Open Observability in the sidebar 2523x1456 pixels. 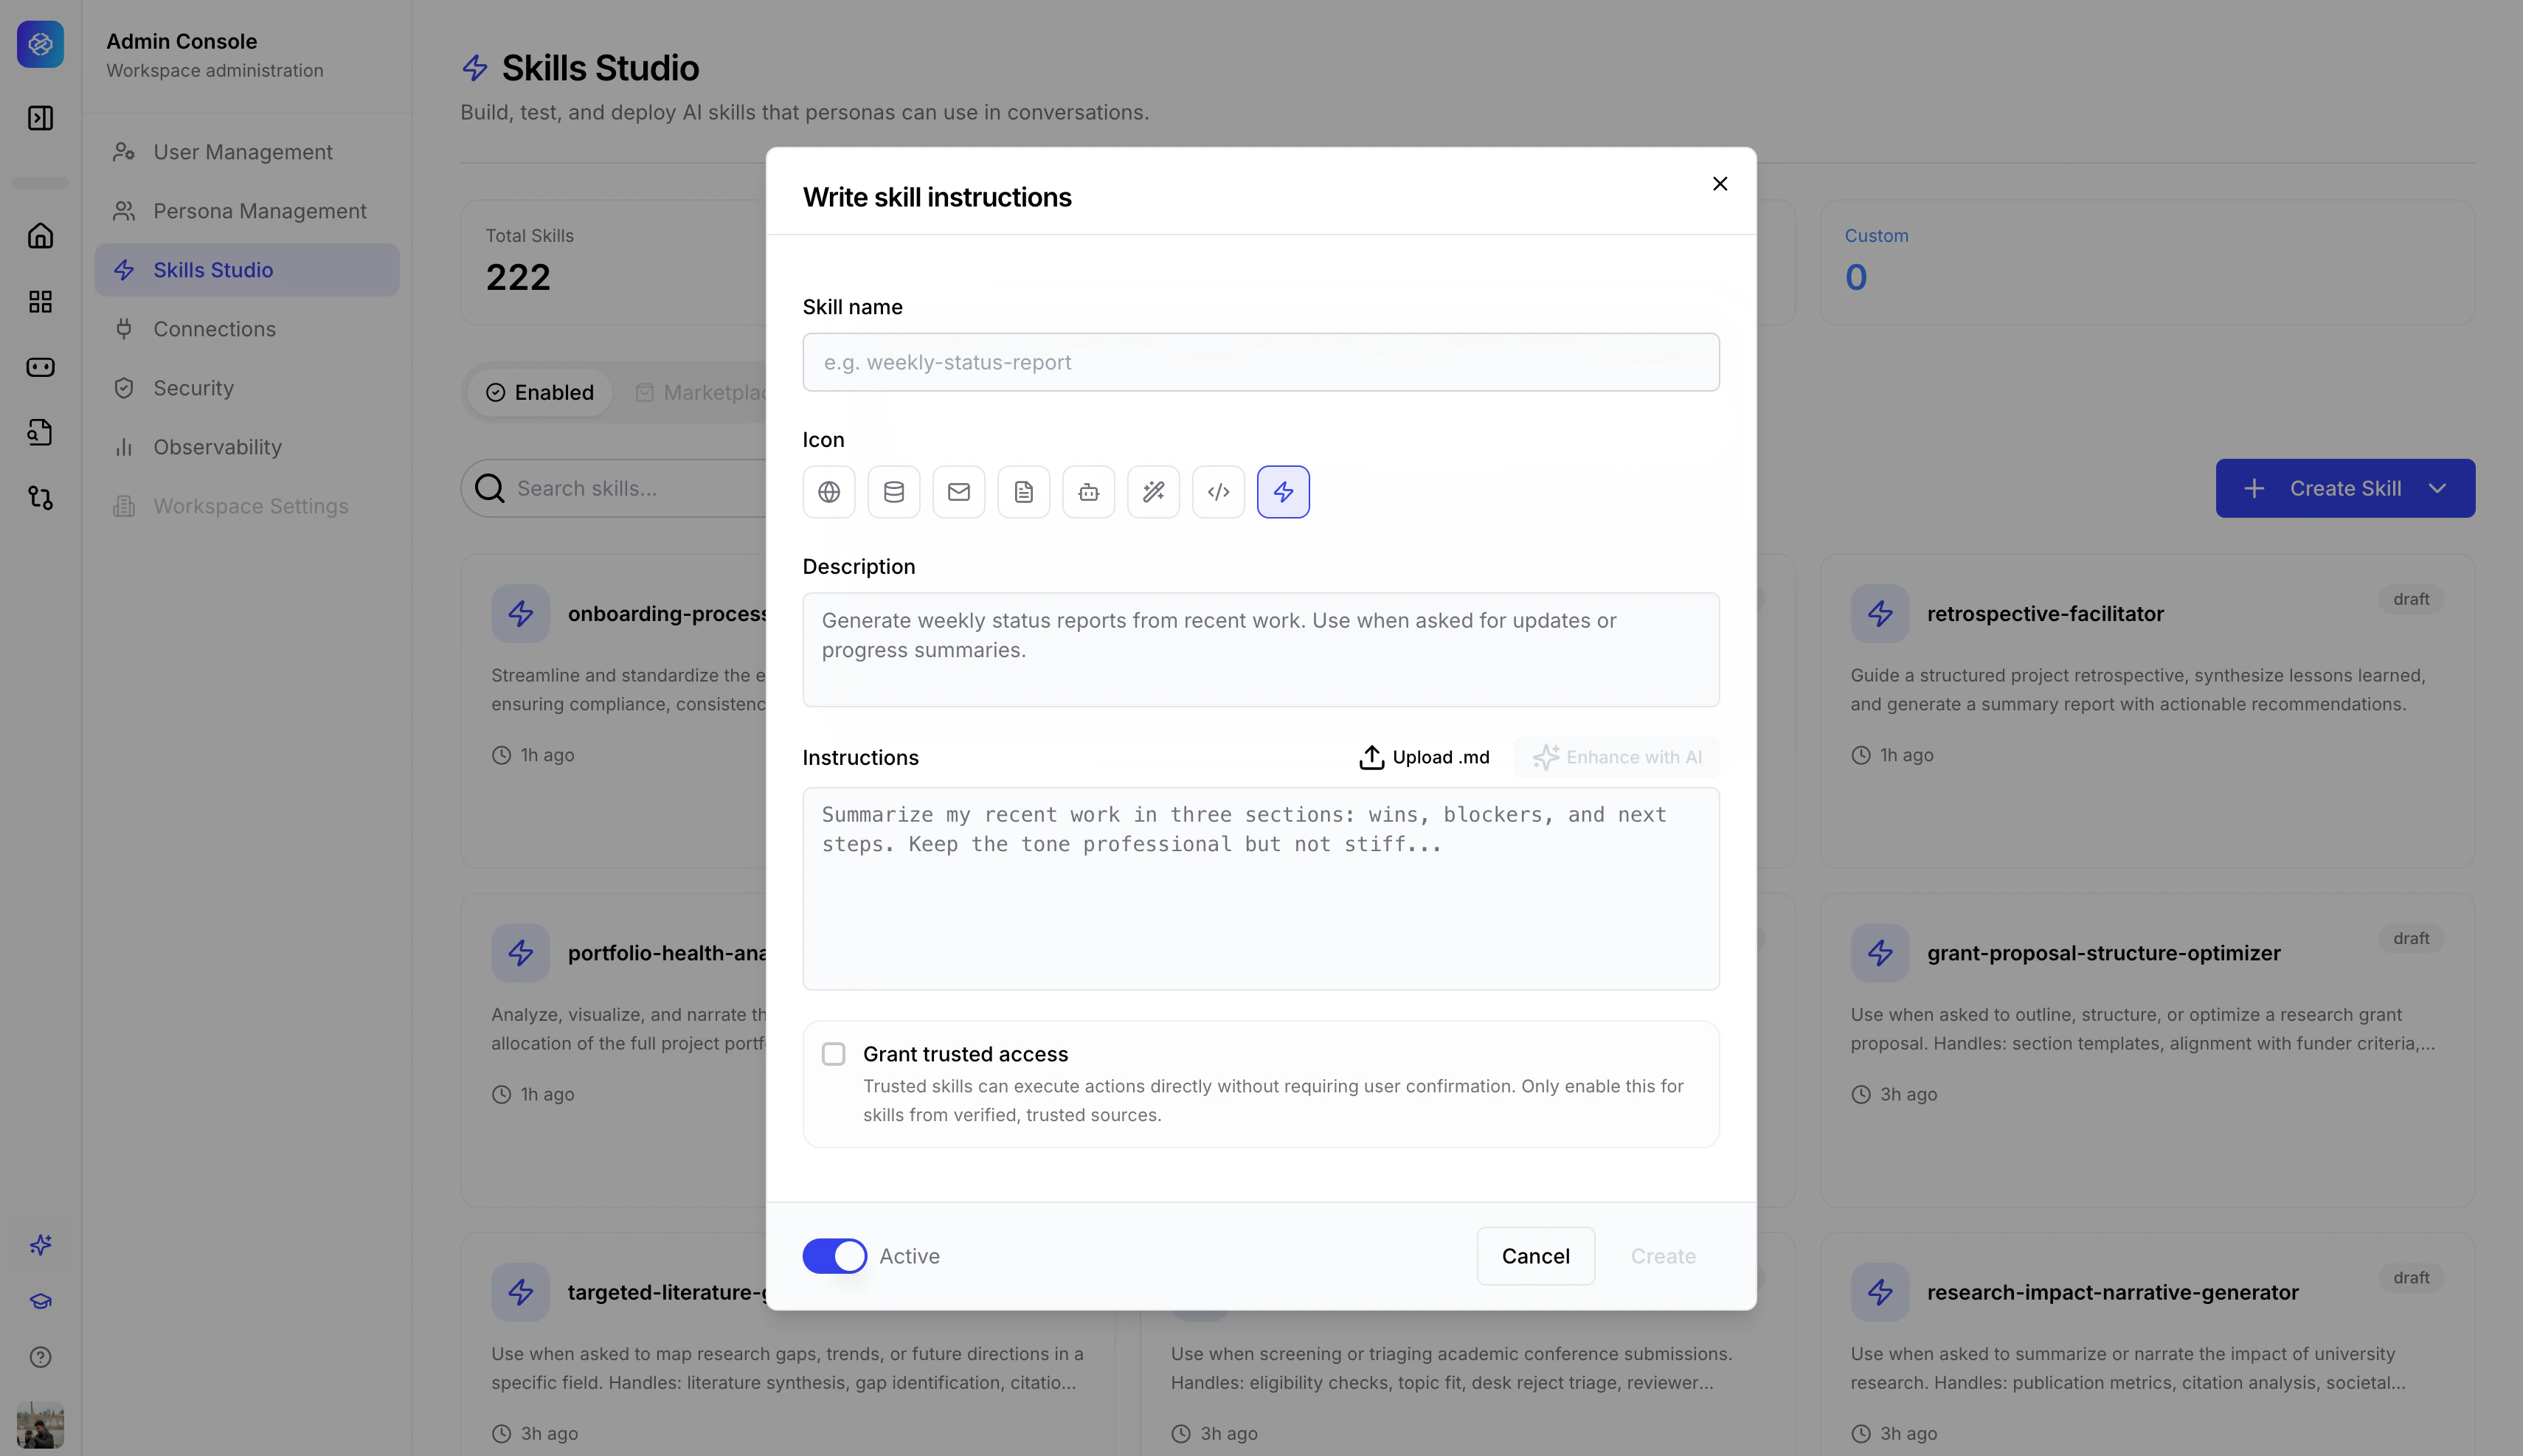click(x=247, y=447)
